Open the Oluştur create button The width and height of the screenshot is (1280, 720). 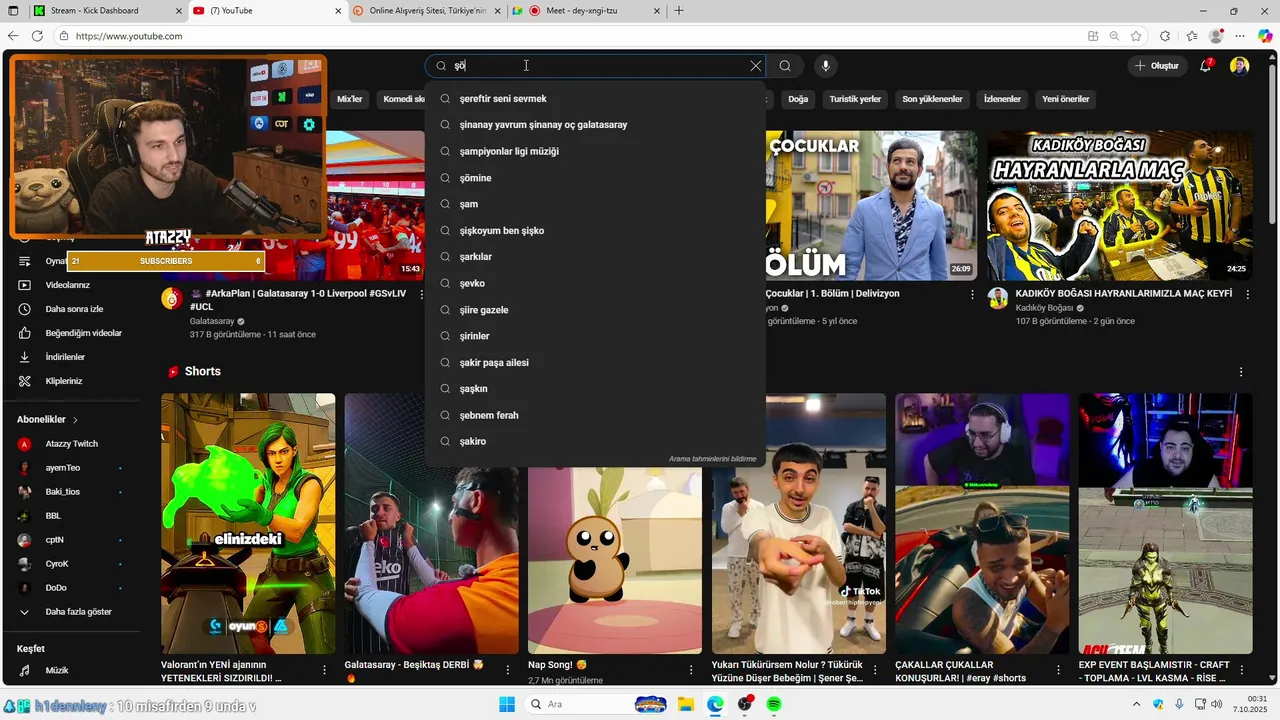[x=1157, y=66]
